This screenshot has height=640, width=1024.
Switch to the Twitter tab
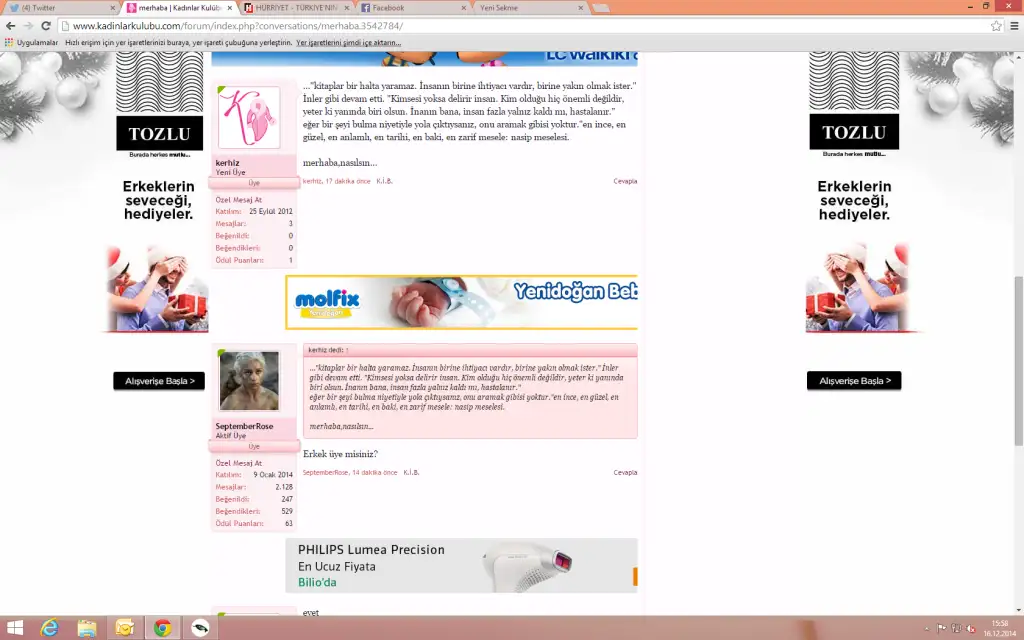[x=60, y=7]
